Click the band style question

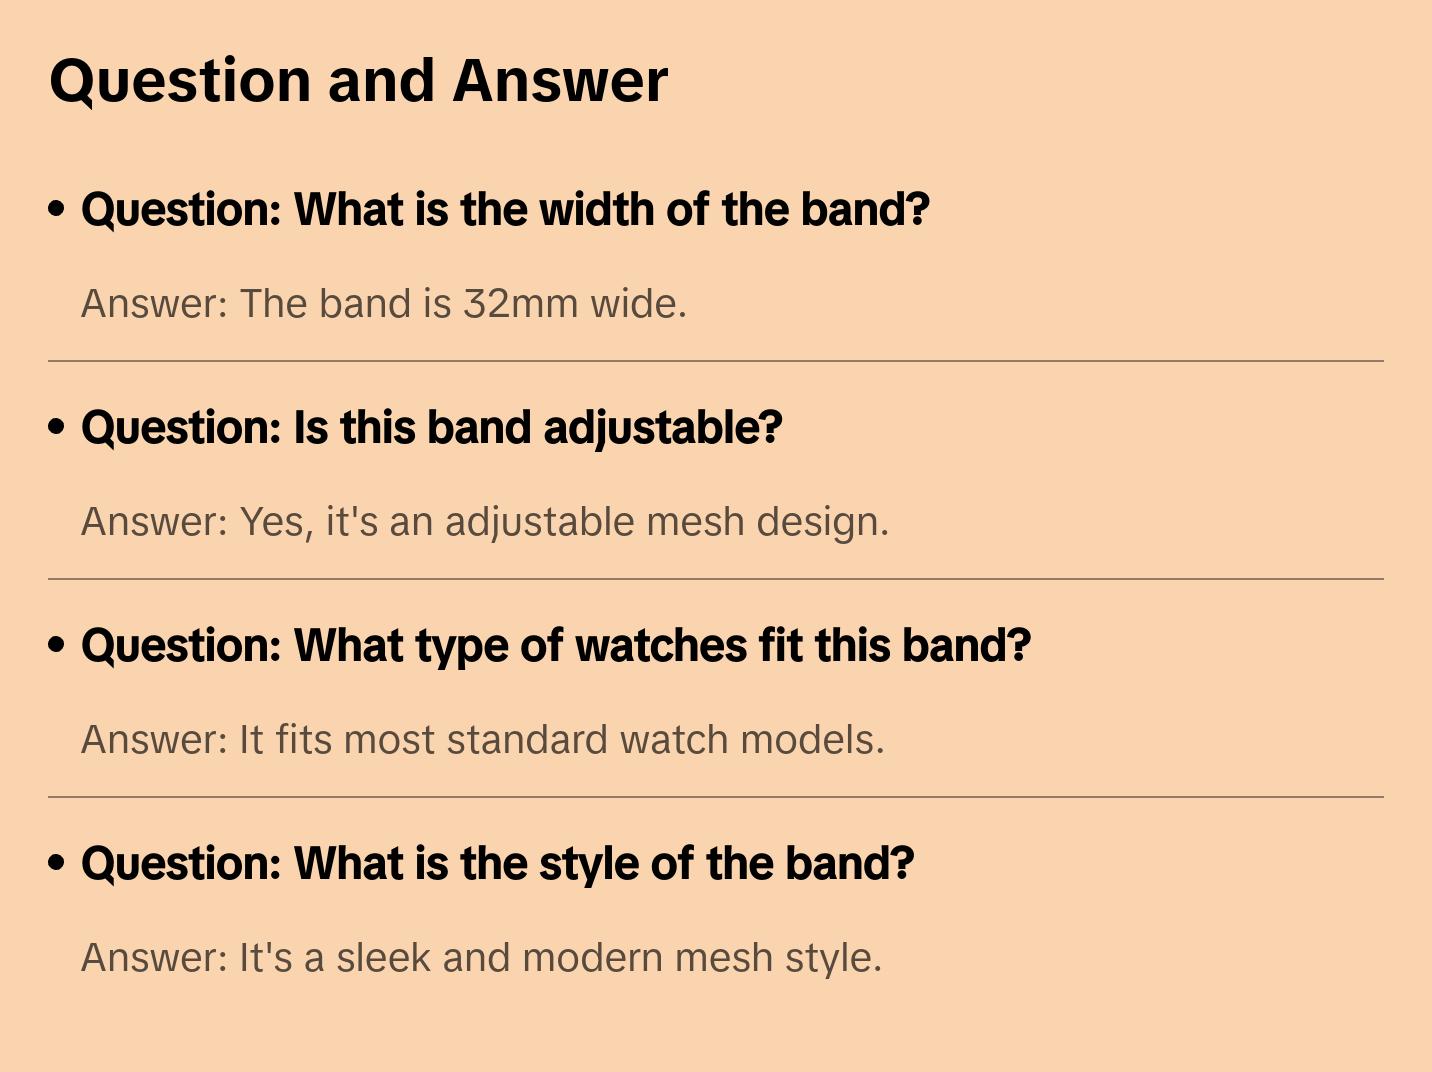coord(497,864)
